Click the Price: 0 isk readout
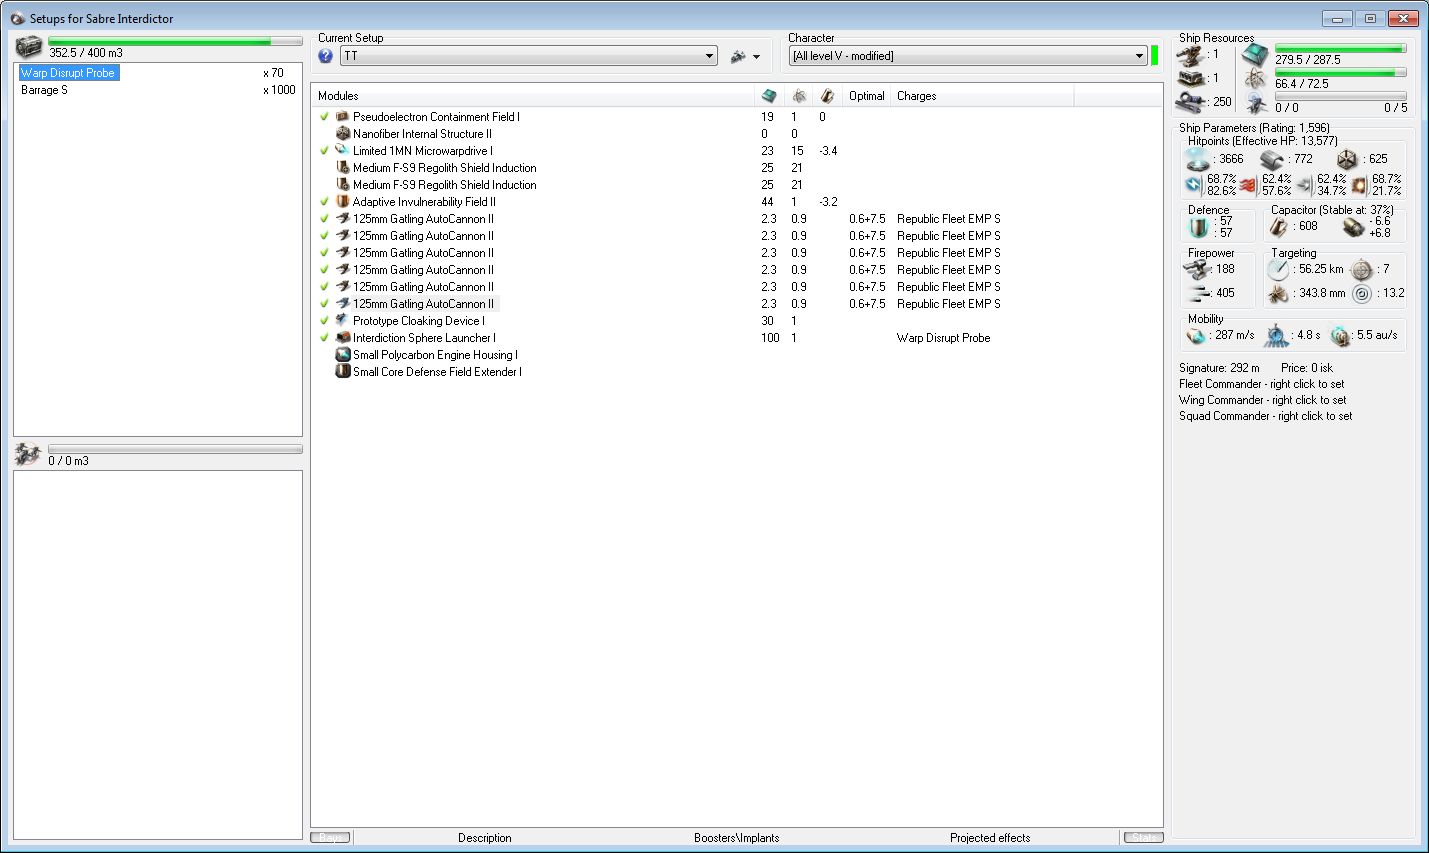Image resolution: width=1429 pixels, height=853 pixels. [1307, 368]
